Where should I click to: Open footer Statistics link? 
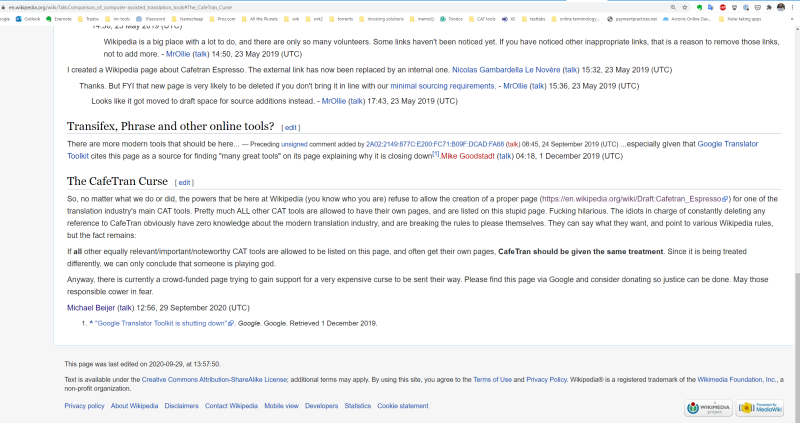coord(358,406)
